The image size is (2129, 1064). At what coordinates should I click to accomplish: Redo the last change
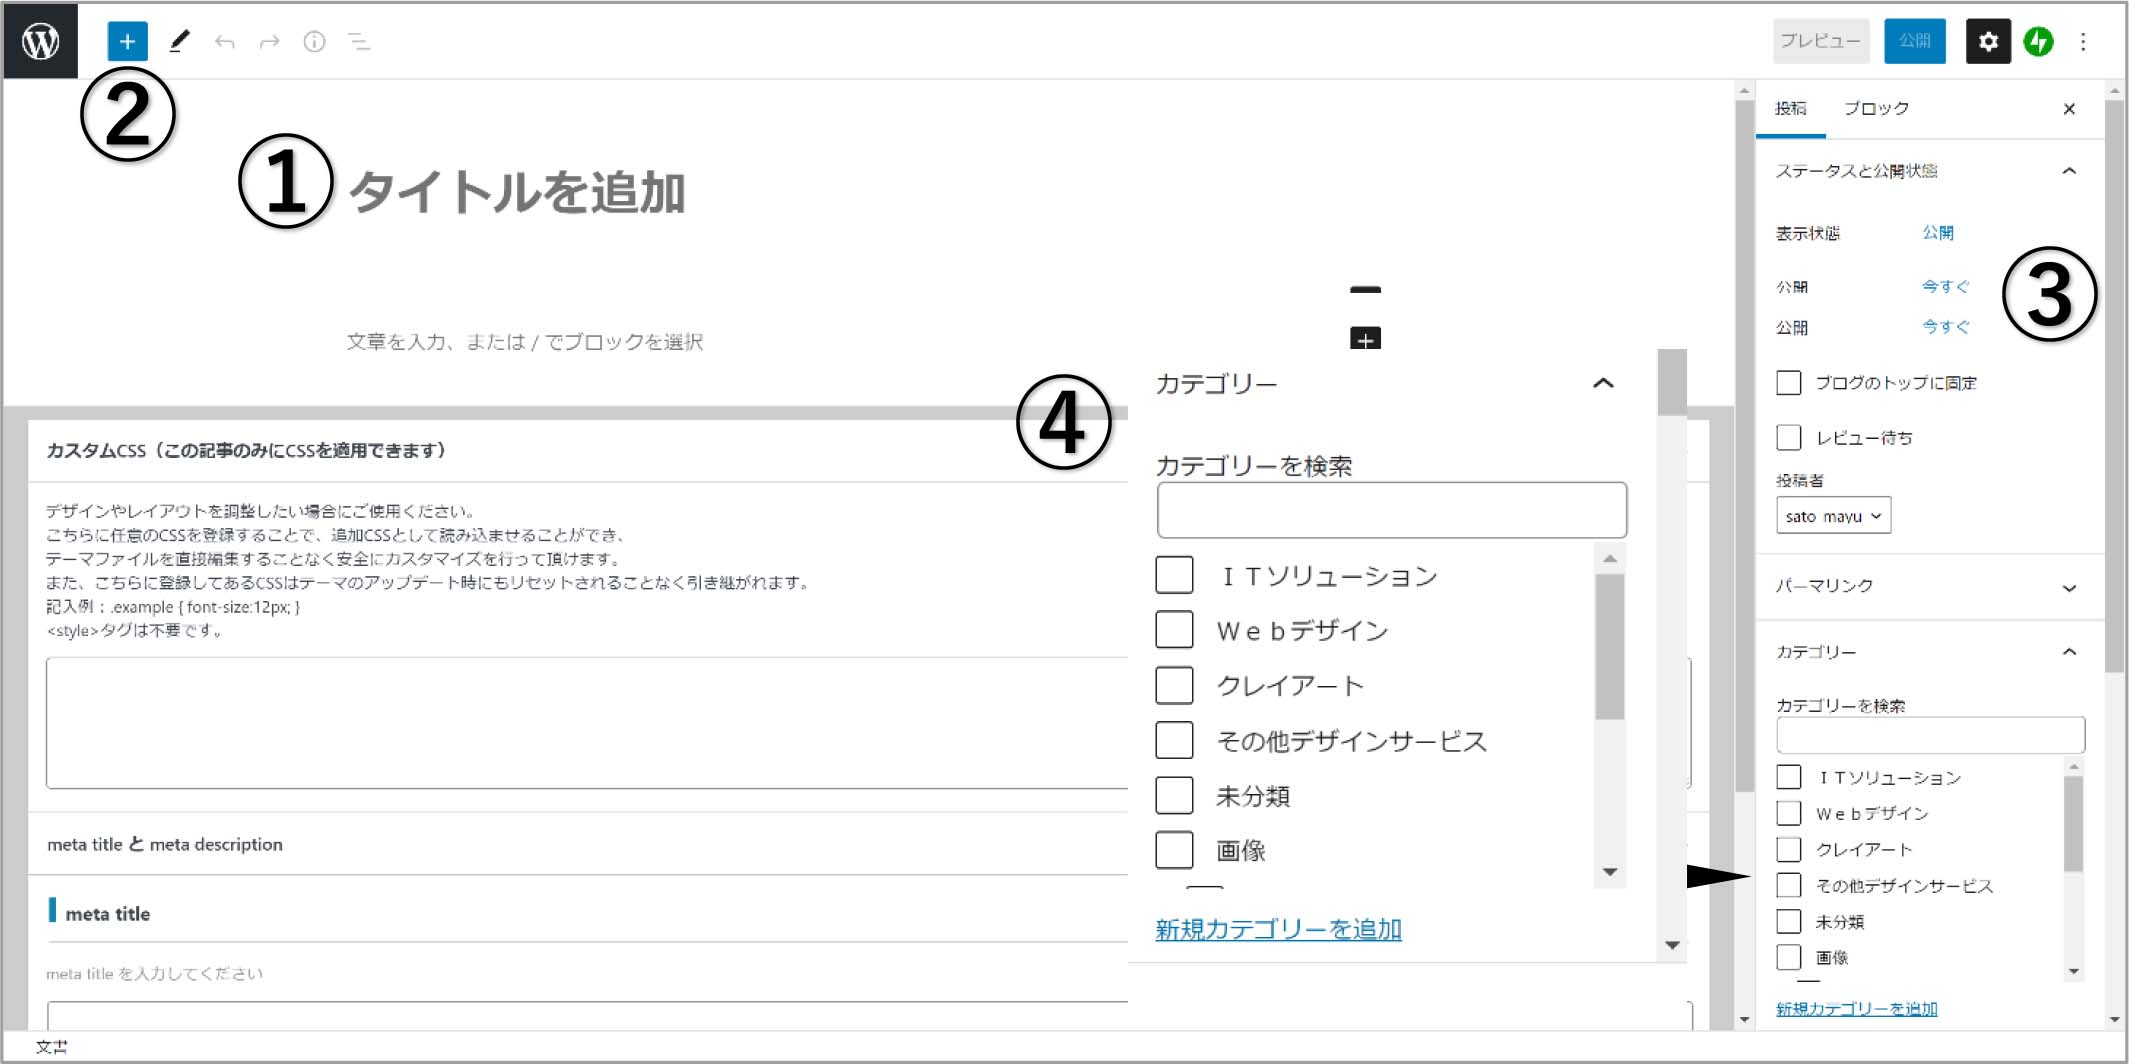[x=269, y=41]
